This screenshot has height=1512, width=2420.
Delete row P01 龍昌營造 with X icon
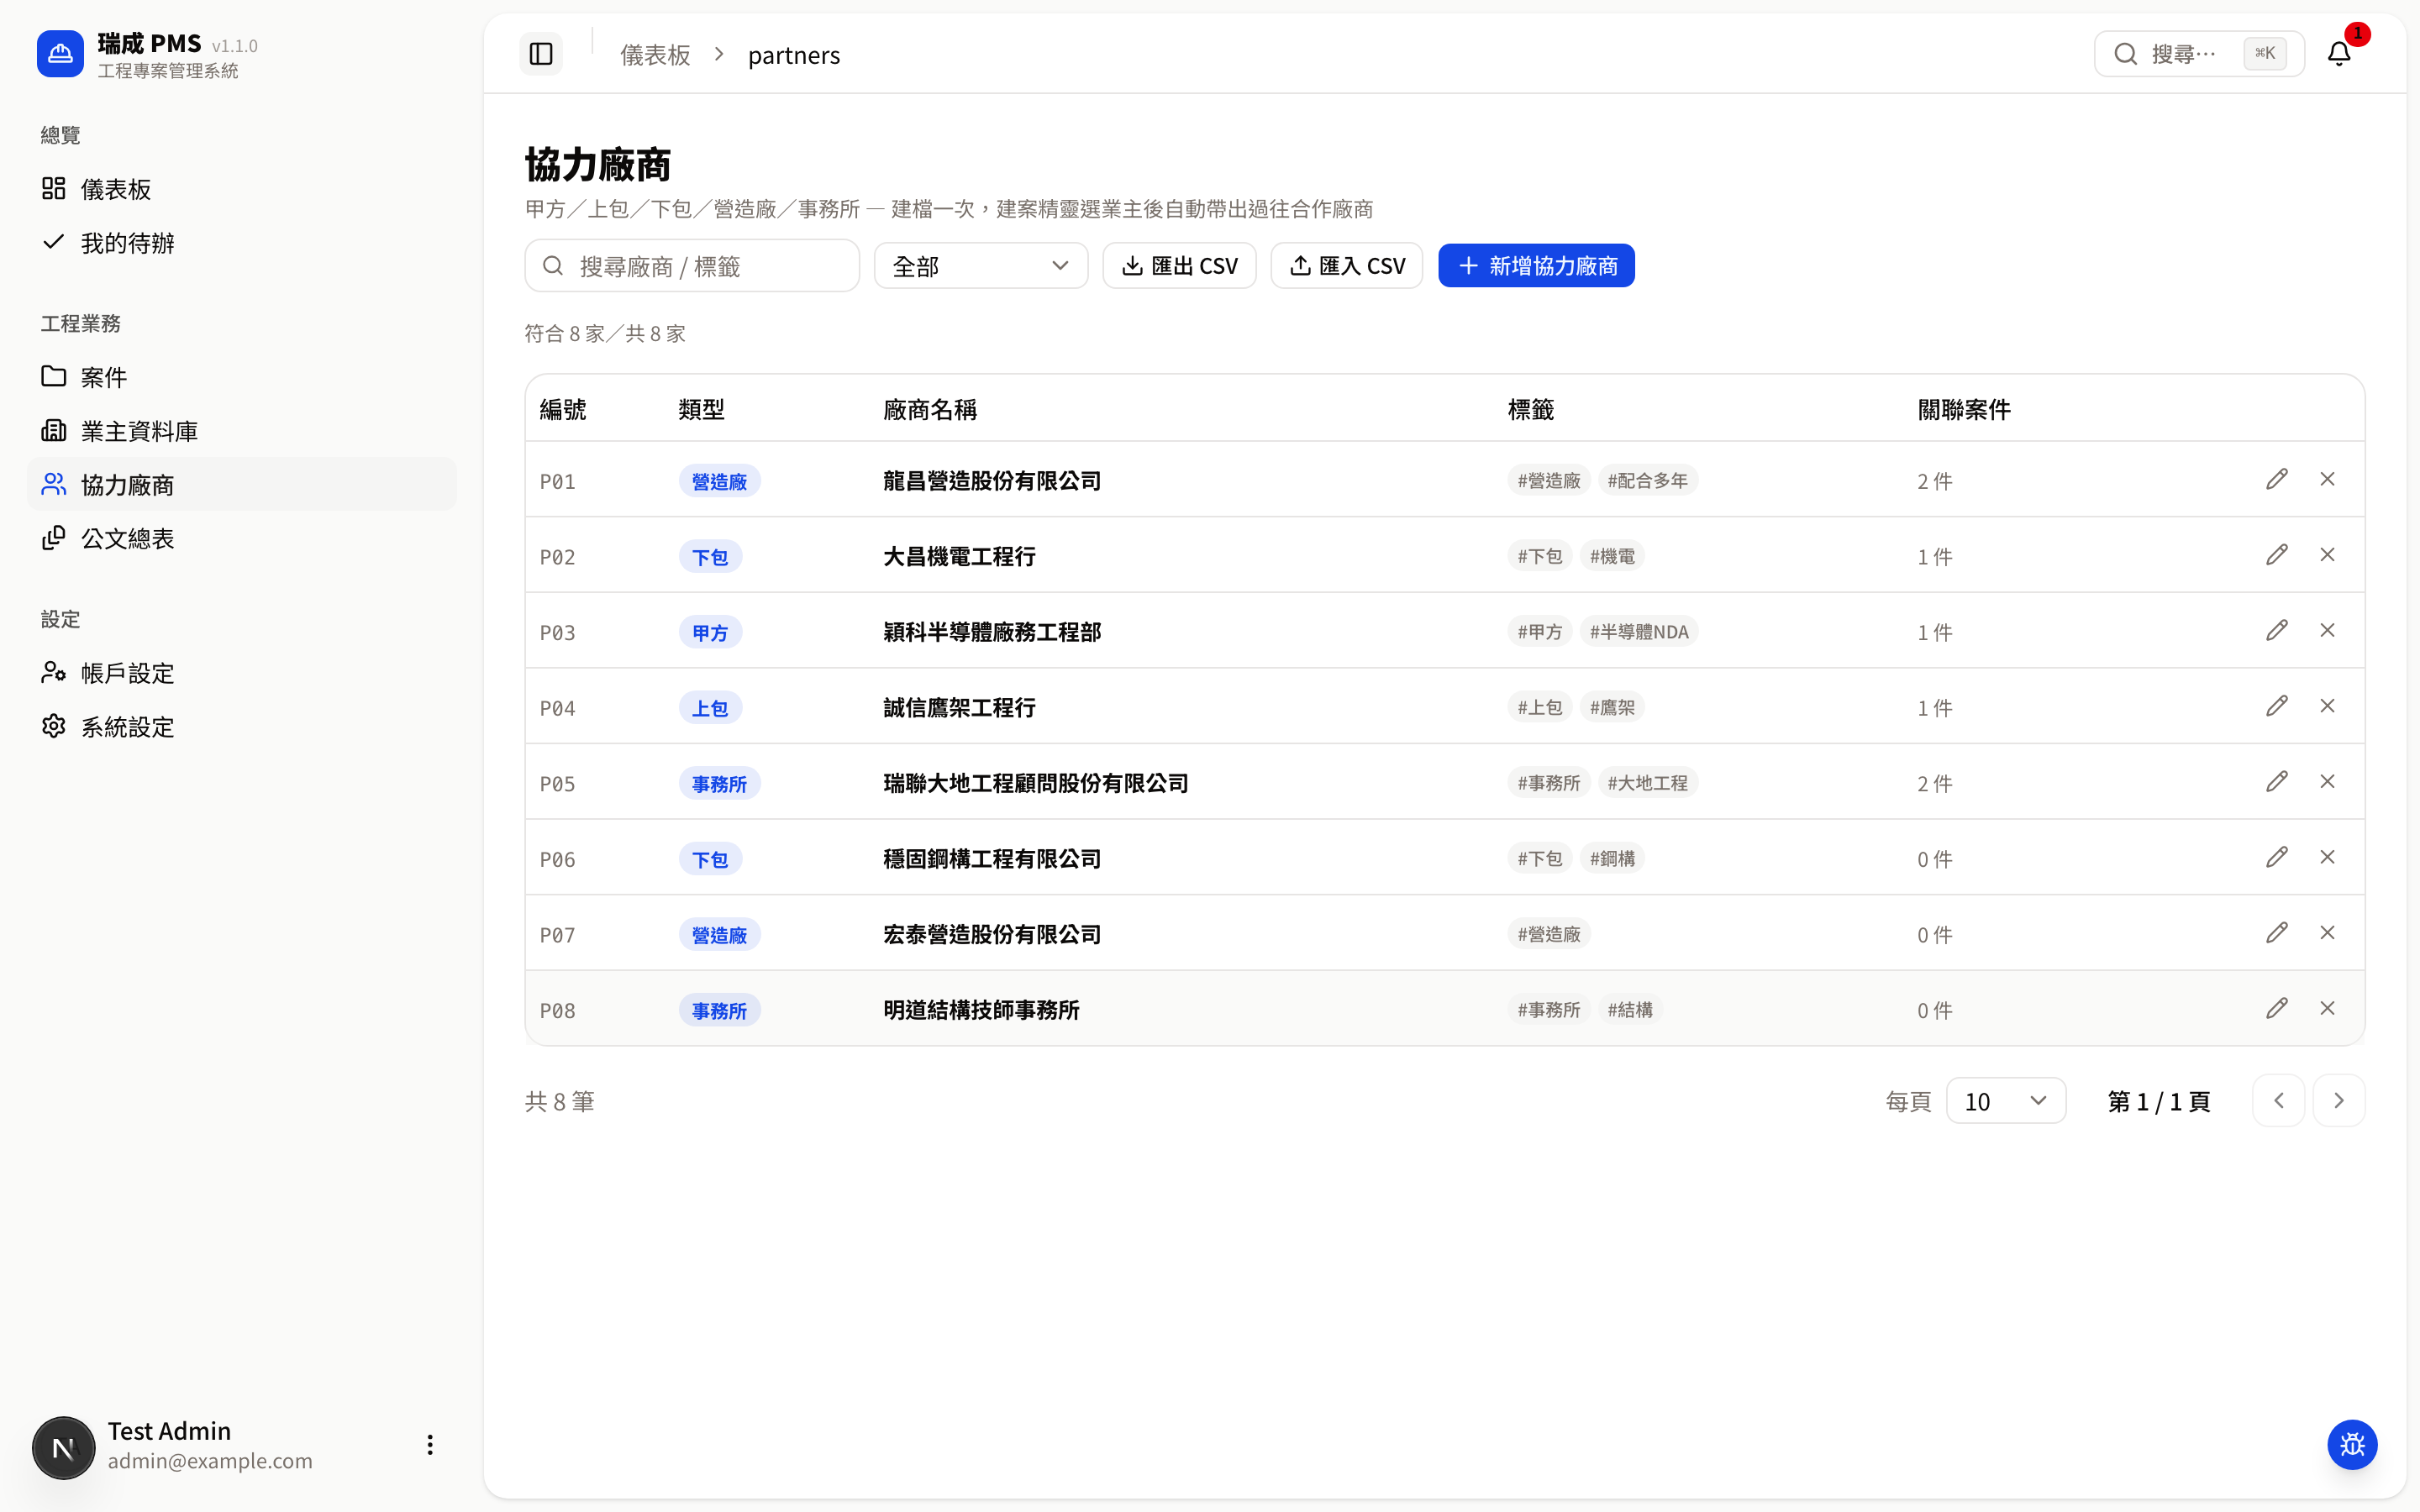(2328, 480)
